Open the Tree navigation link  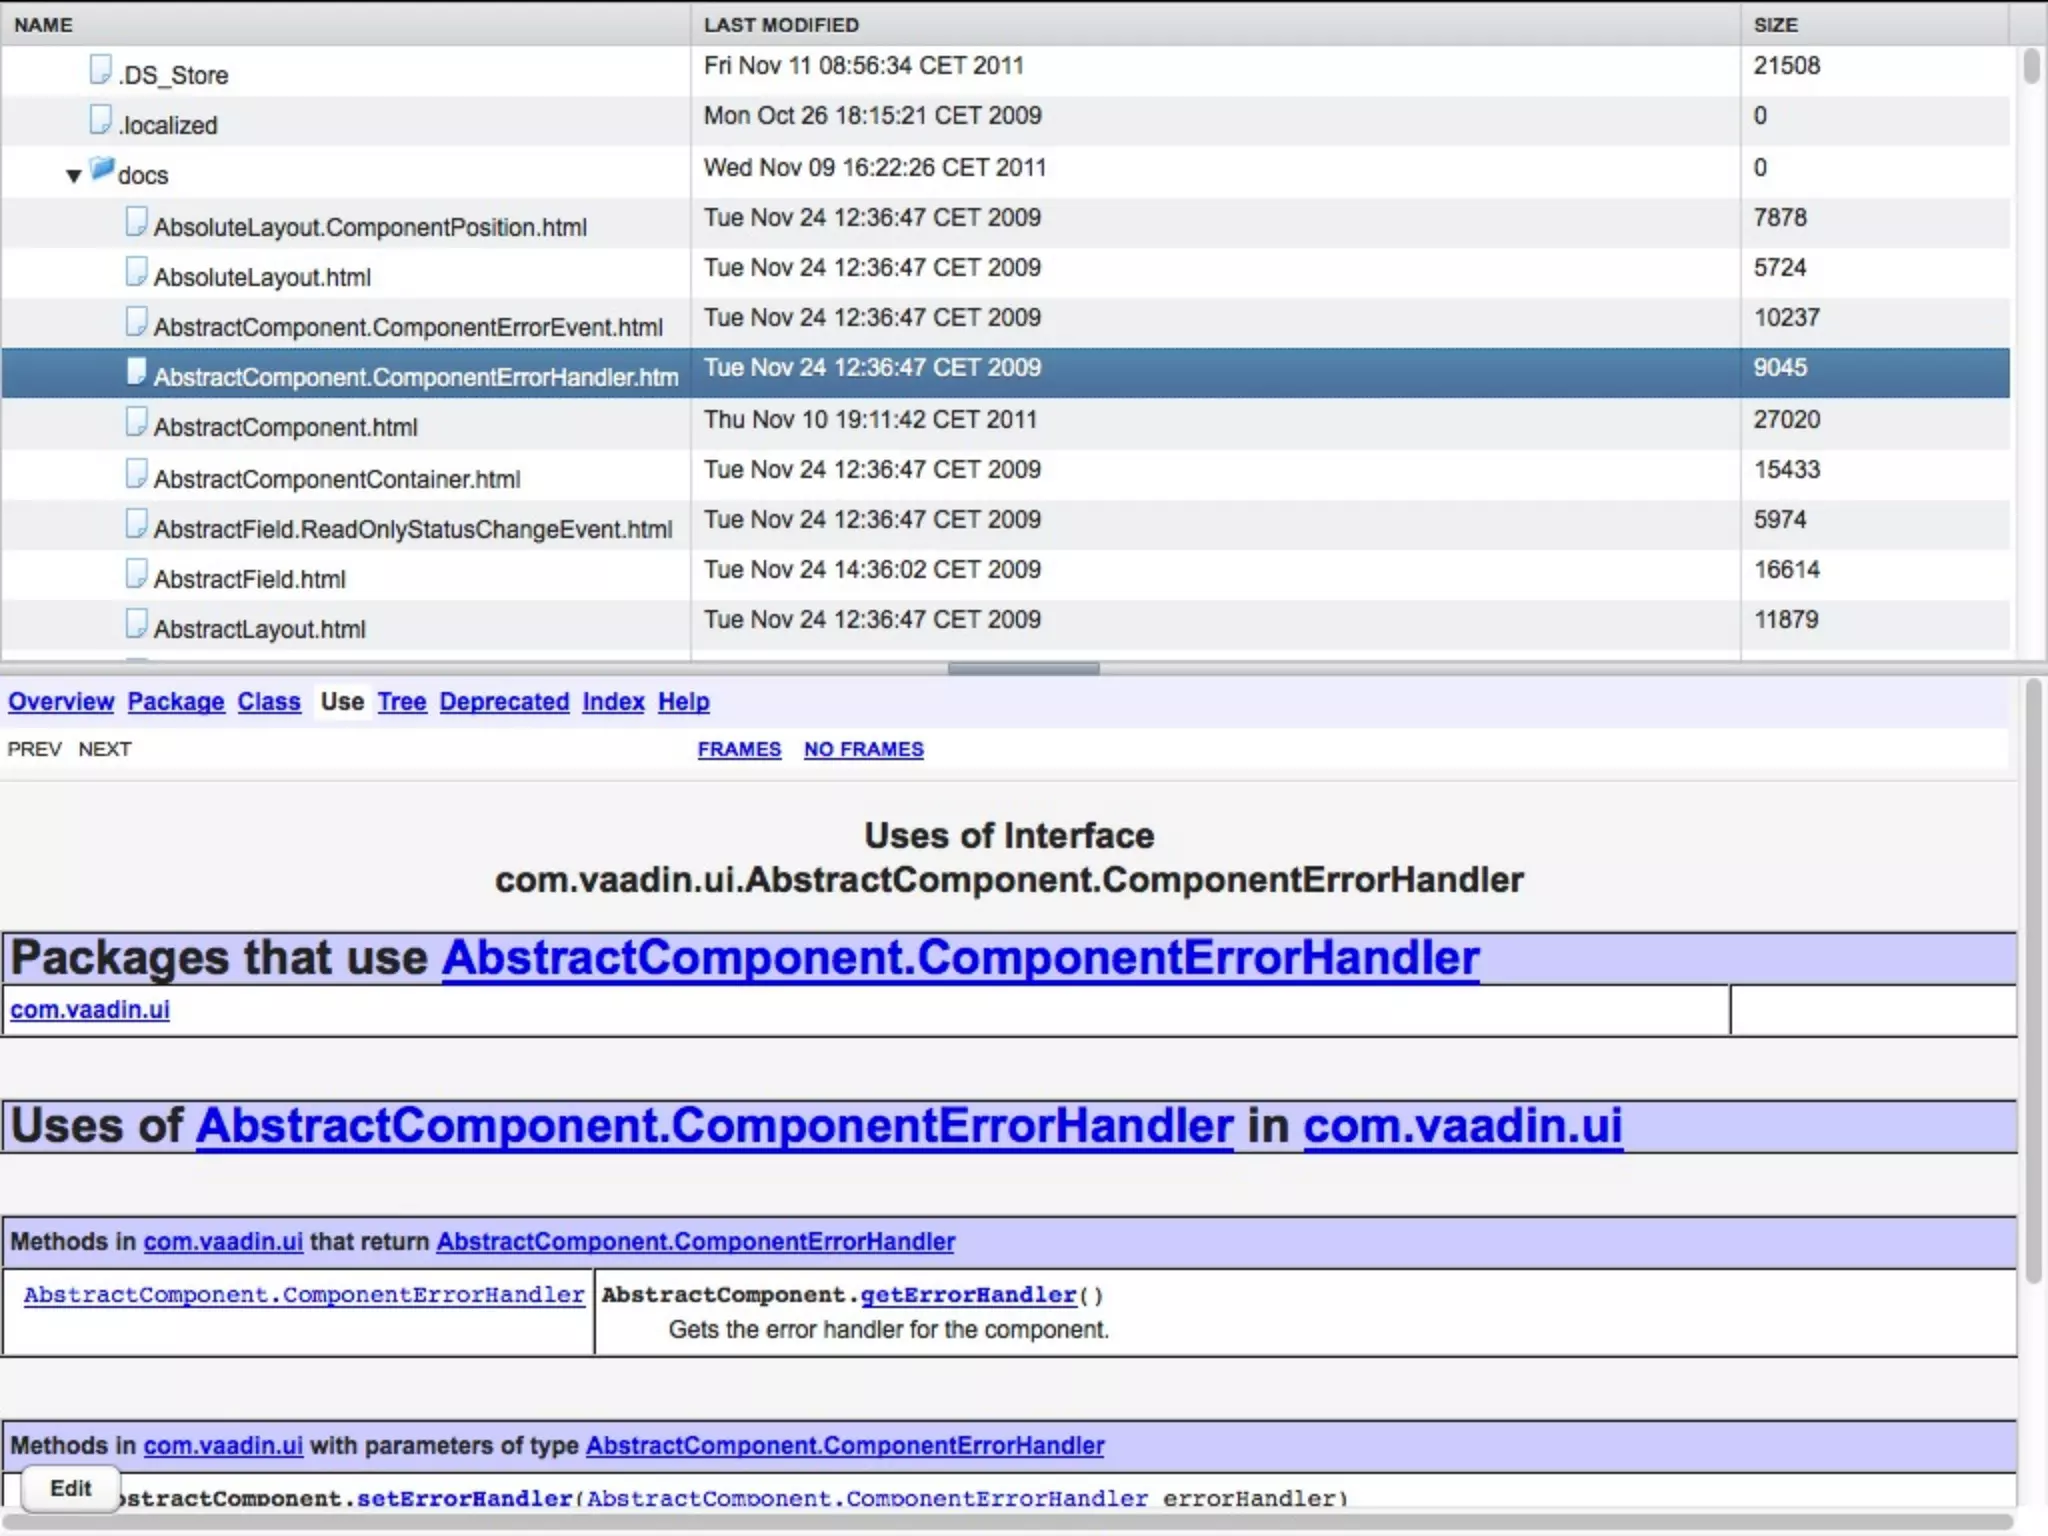(402, 702)
